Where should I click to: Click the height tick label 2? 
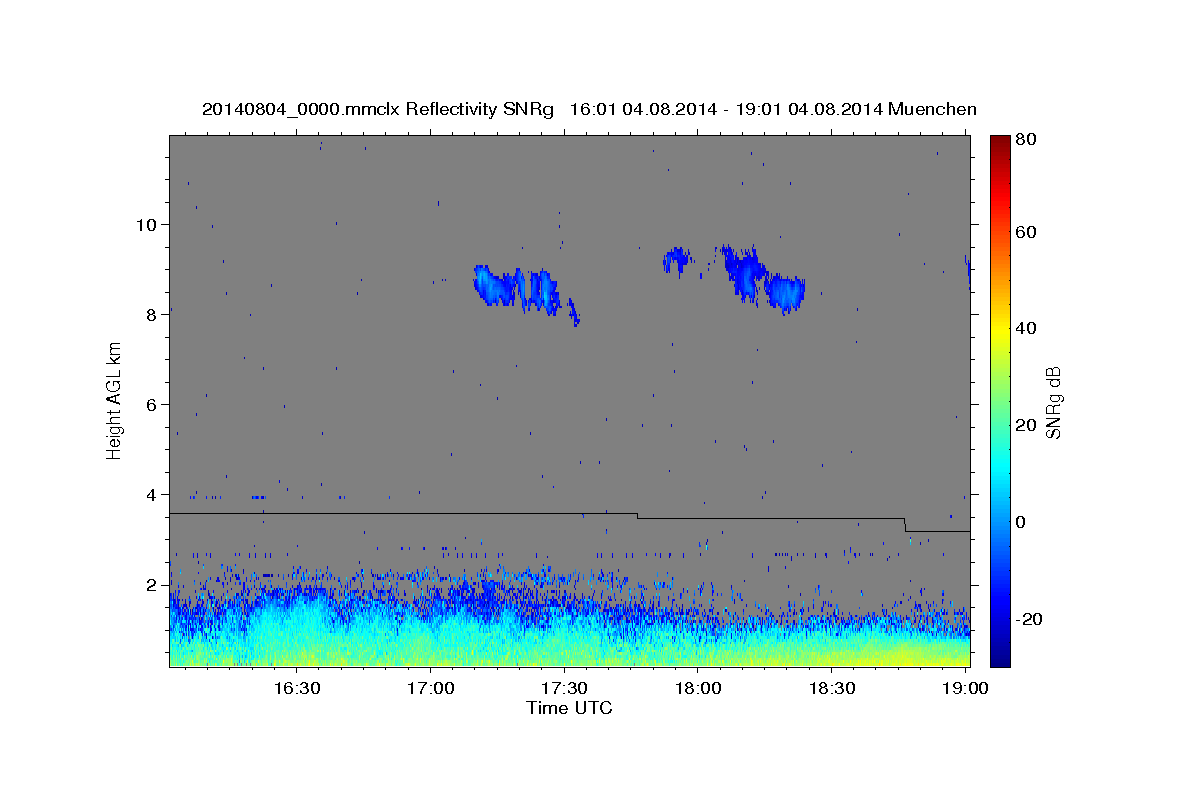click(x=153, y=584)
